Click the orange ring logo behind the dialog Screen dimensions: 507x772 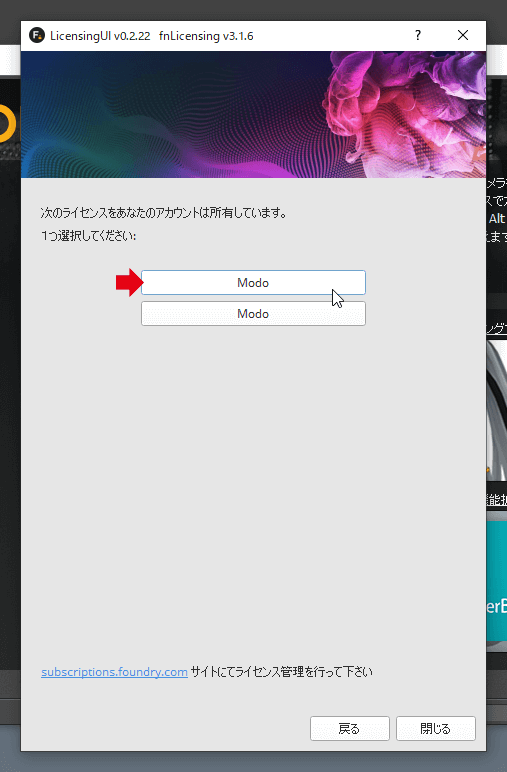[x=7, y=123]
